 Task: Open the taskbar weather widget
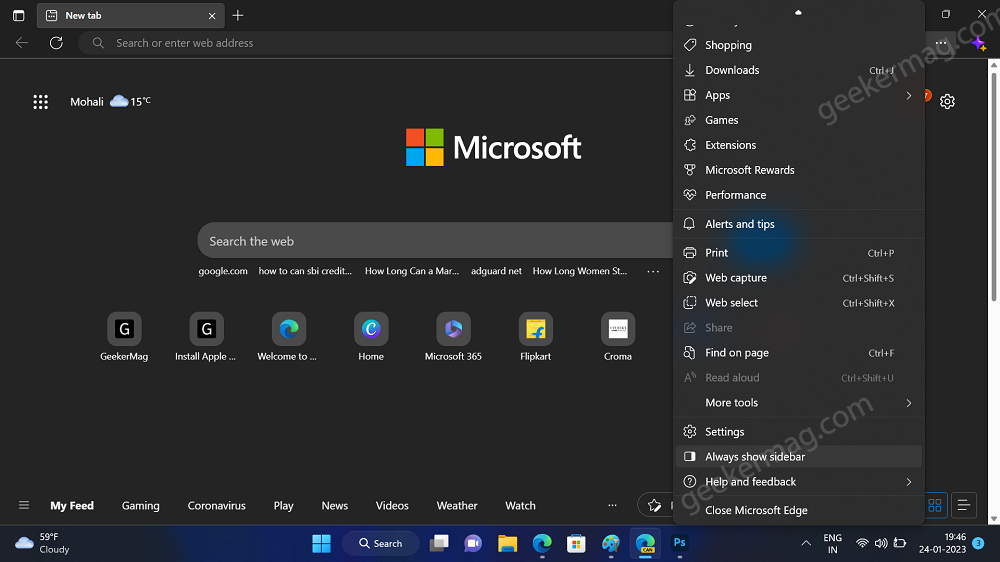(x=42, y=544)
